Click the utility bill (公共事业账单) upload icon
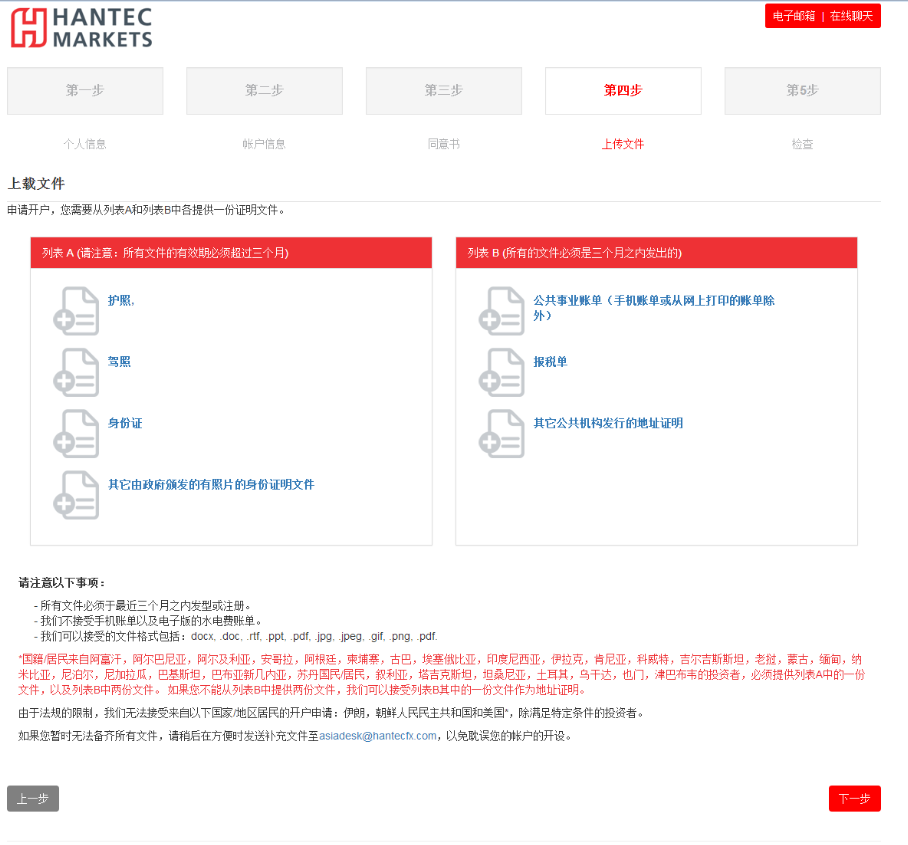Viewport: 908px width, 845px height. click(x=501, y=311)
